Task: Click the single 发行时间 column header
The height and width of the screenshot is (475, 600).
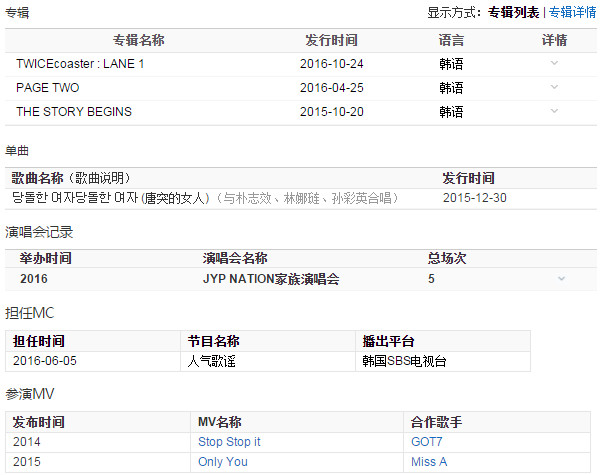Action: coord(468,178)
